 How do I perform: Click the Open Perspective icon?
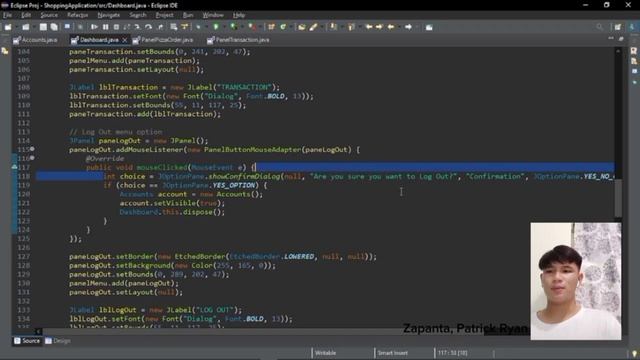pyautogui.click(x=618, y=27)
